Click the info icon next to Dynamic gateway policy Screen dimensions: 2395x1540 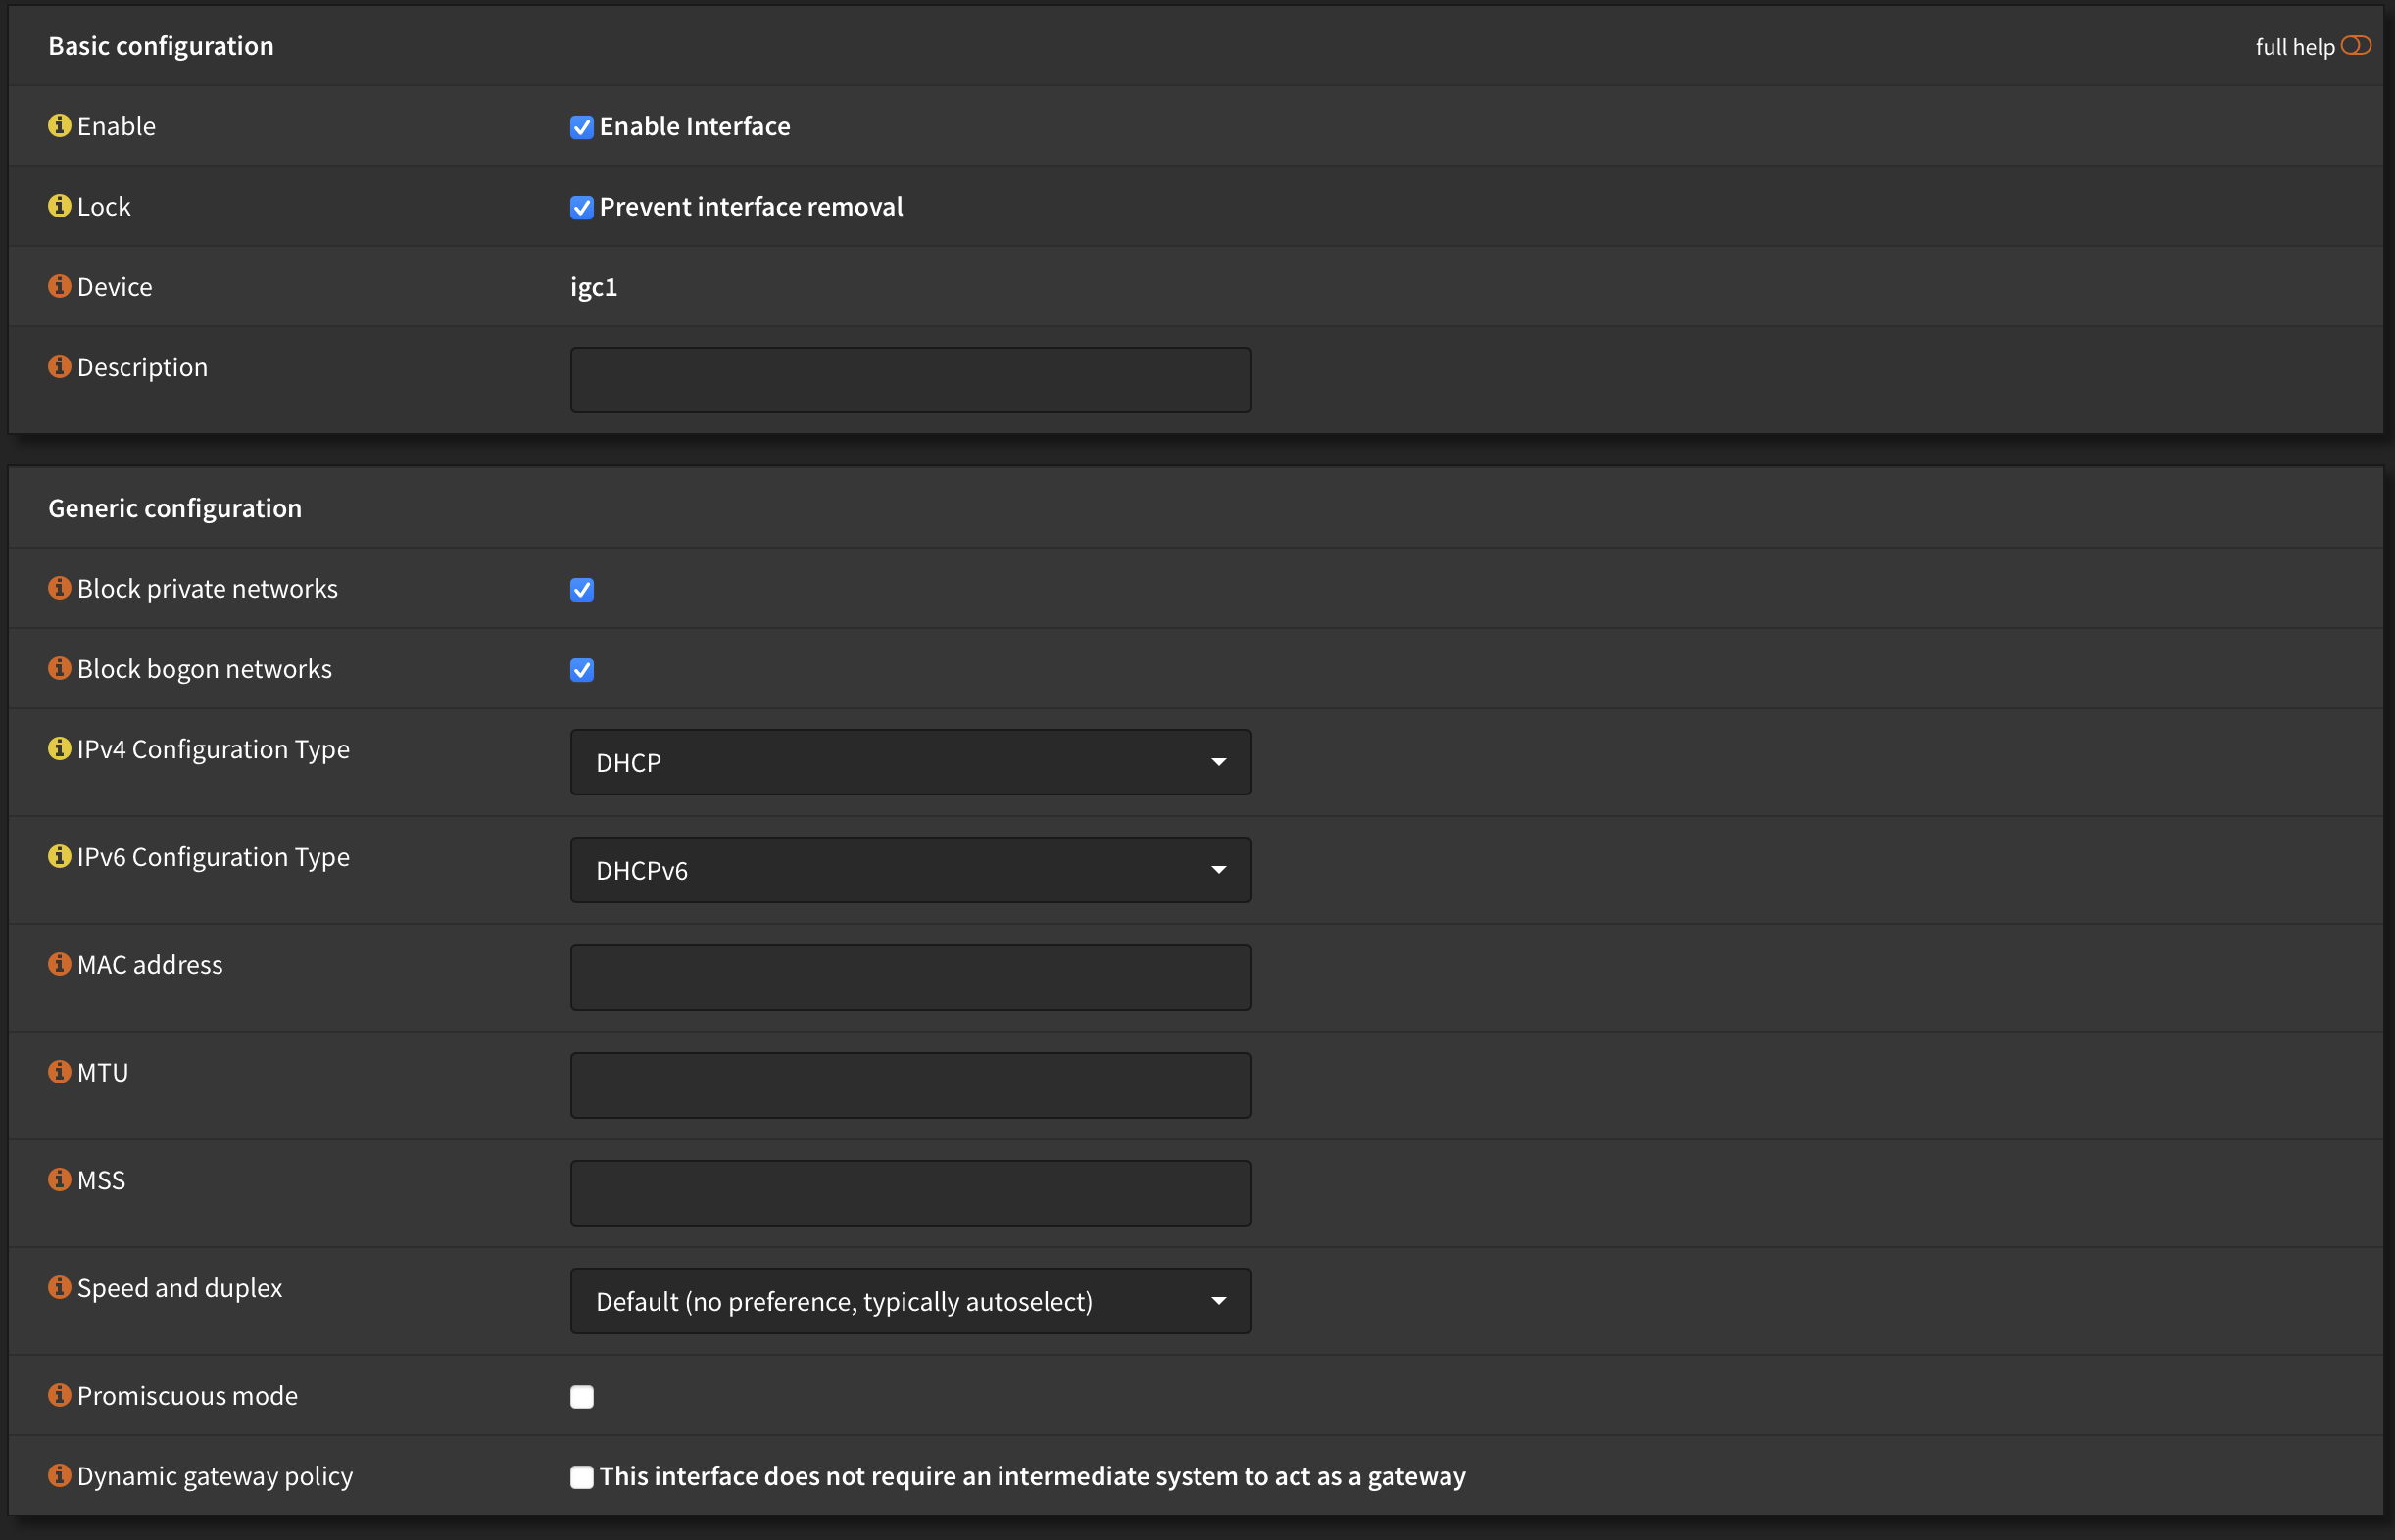point(59,1475)
